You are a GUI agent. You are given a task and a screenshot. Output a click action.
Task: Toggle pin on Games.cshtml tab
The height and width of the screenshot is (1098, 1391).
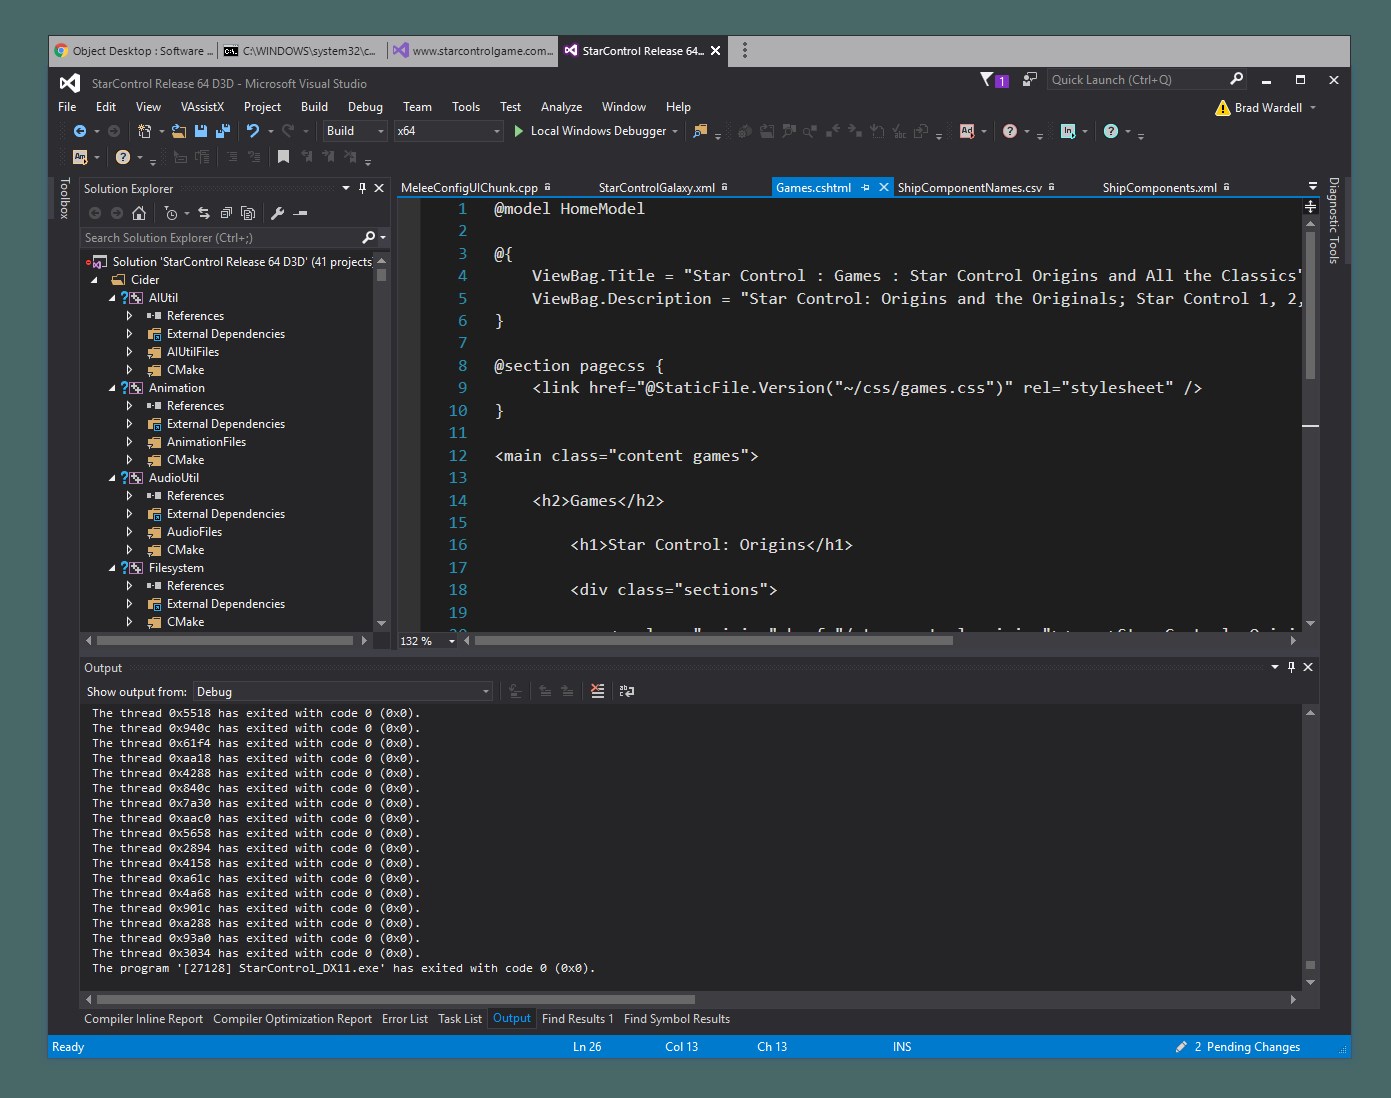865,188
